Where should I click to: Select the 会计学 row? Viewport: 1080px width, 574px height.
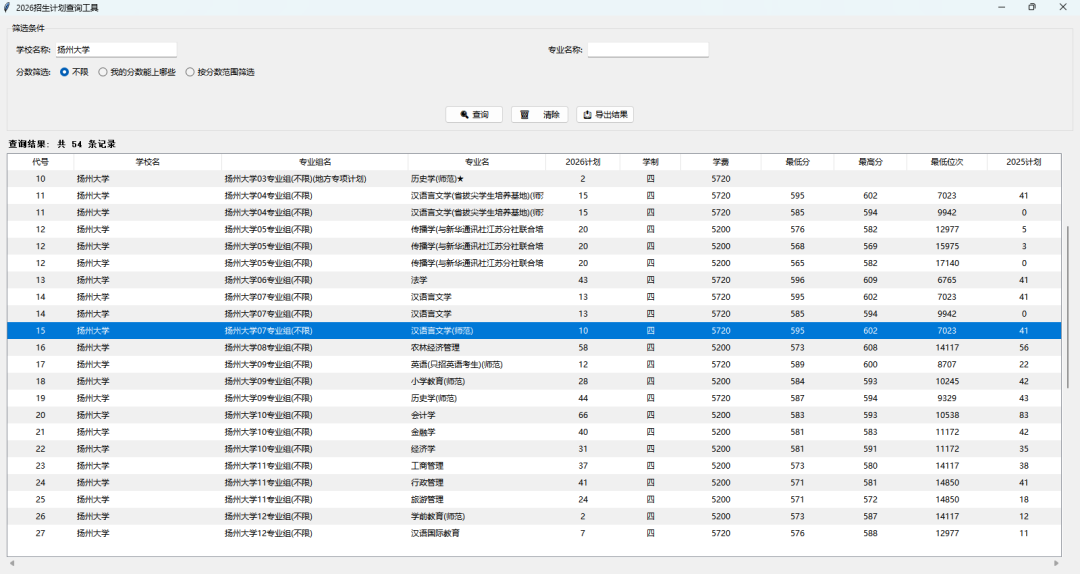534,415
